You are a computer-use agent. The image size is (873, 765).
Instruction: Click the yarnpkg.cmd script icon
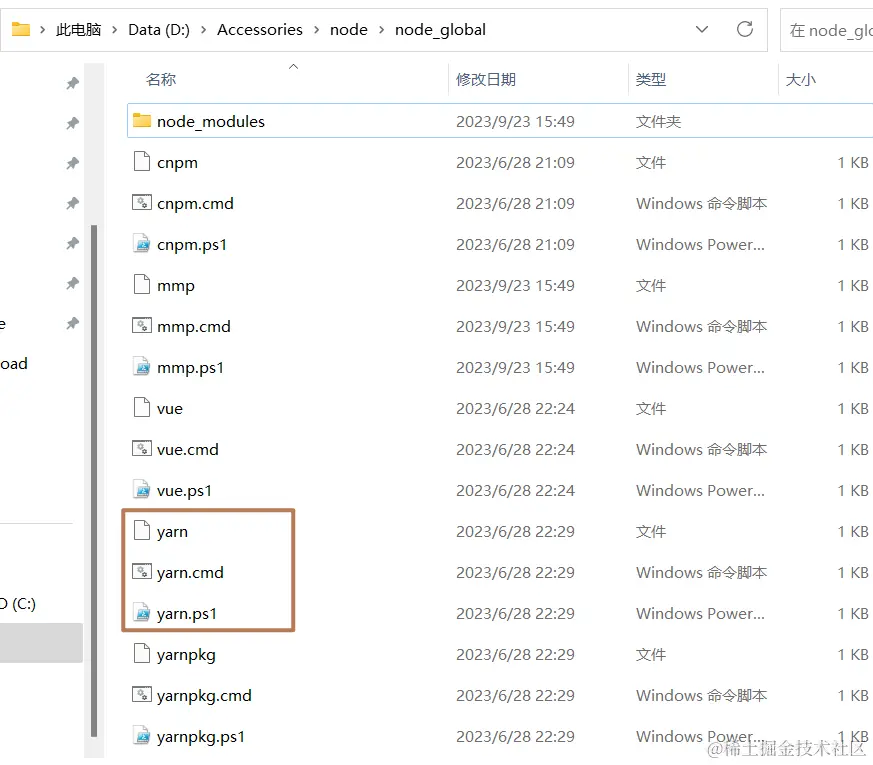pos(142,695)
